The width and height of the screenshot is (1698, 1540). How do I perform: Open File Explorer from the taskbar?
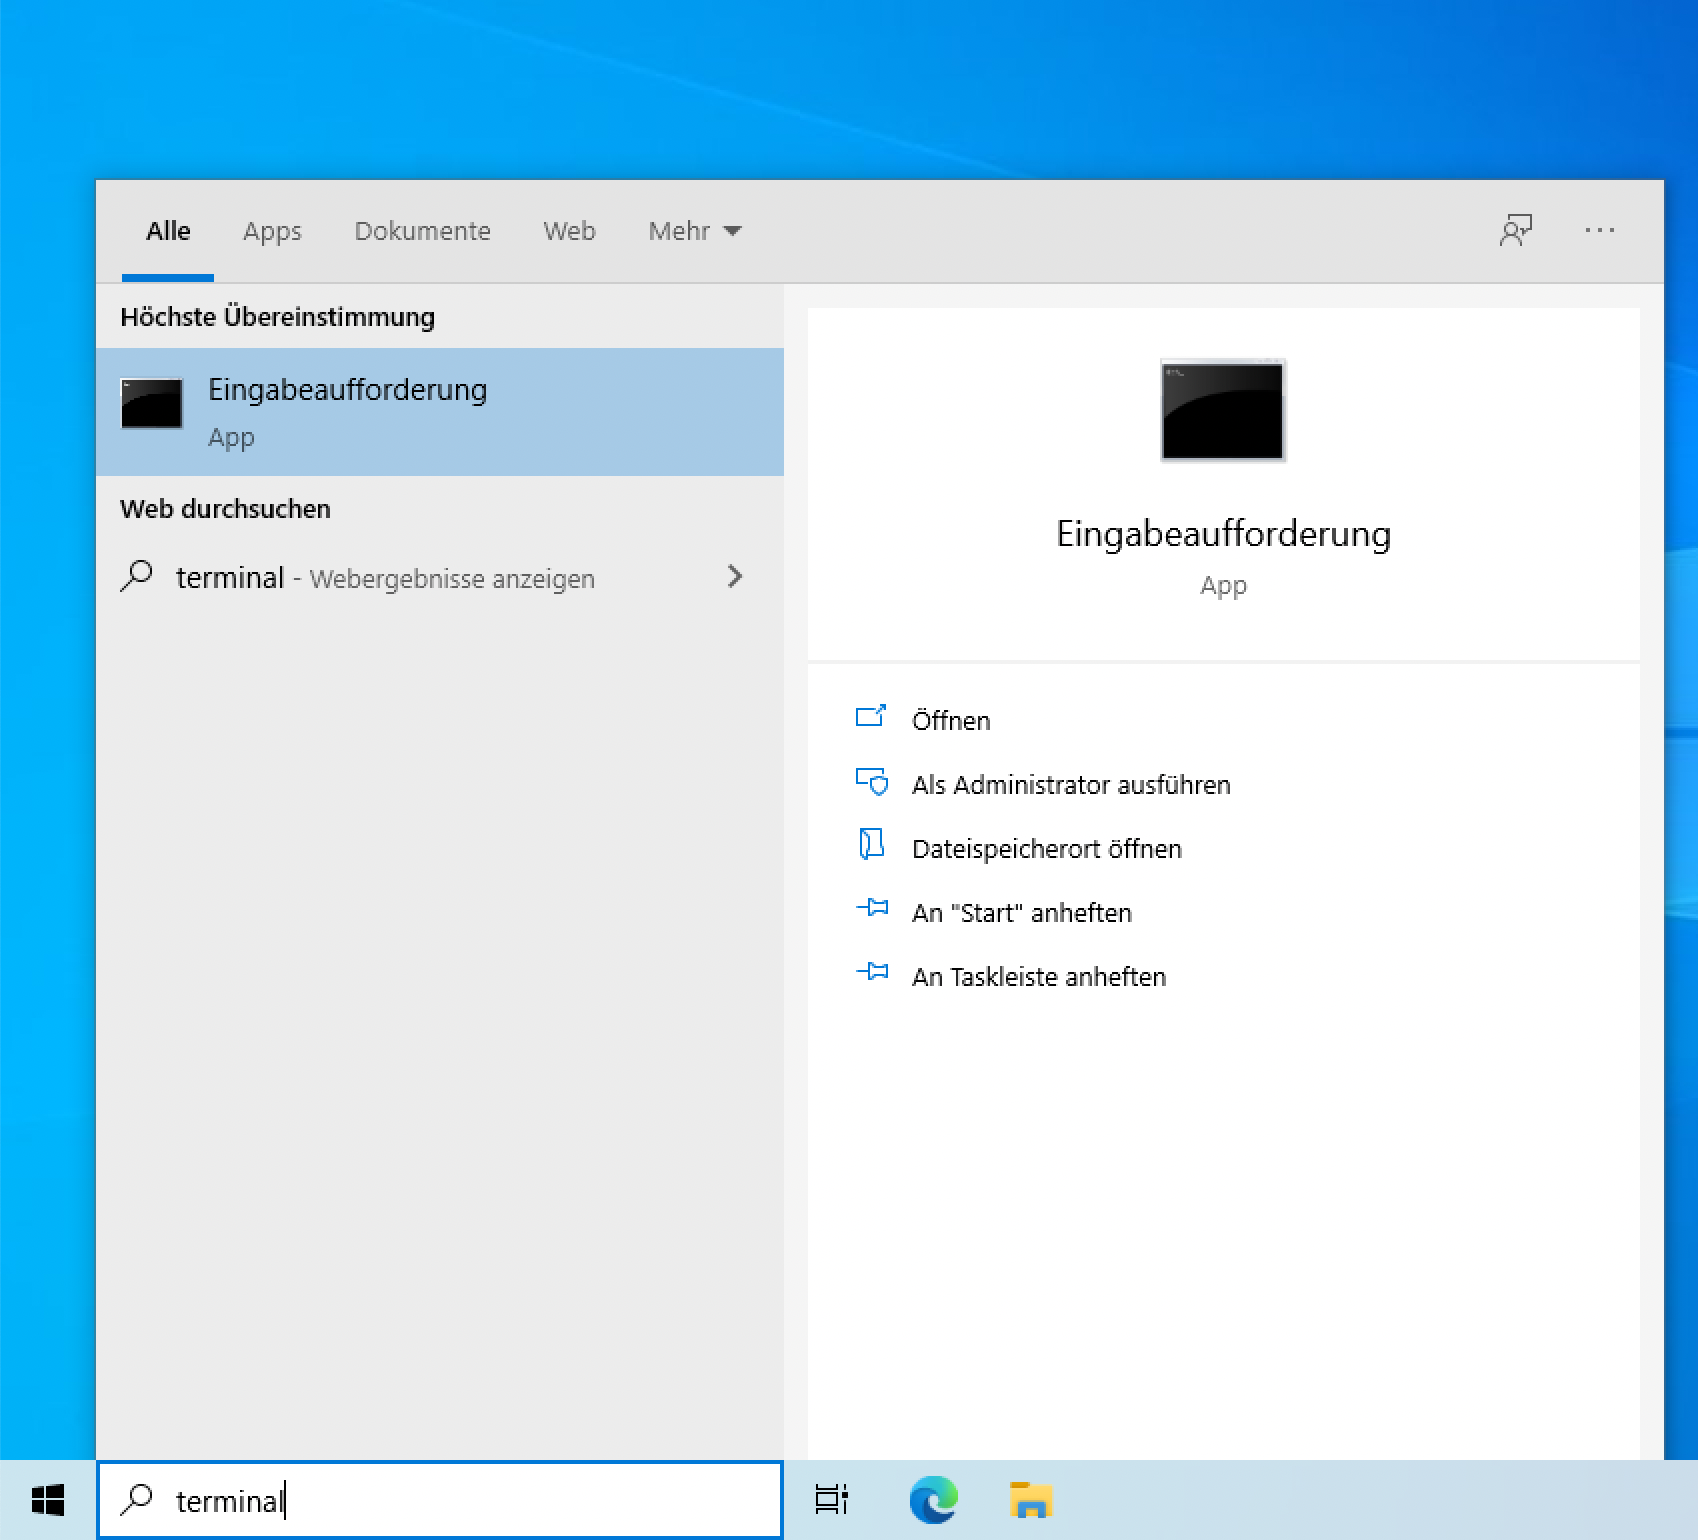coord(1031,1500)
